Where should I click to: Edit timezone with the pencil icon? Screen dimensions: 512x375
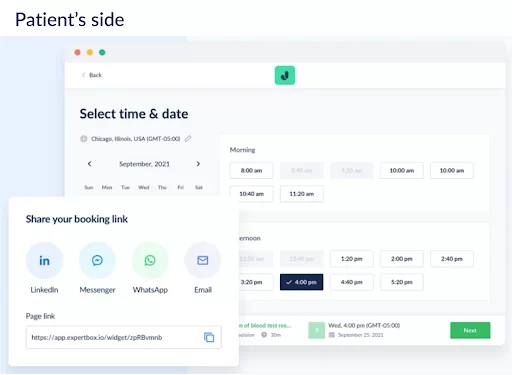coord(188,138)
